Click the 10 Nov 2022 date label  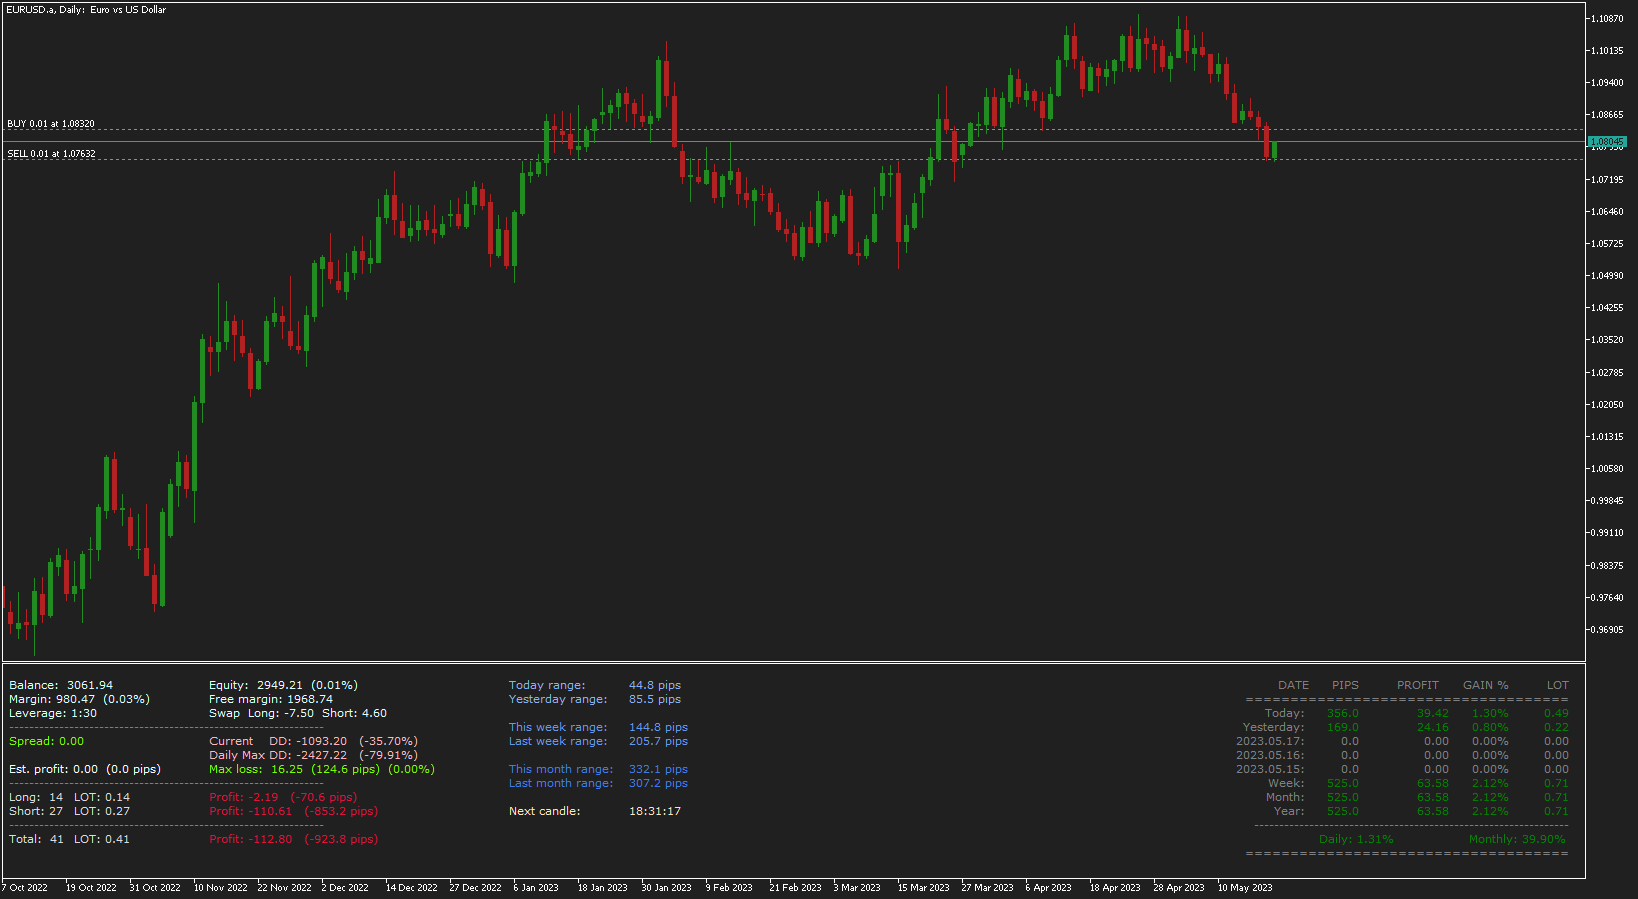click(x=220, y=888)
